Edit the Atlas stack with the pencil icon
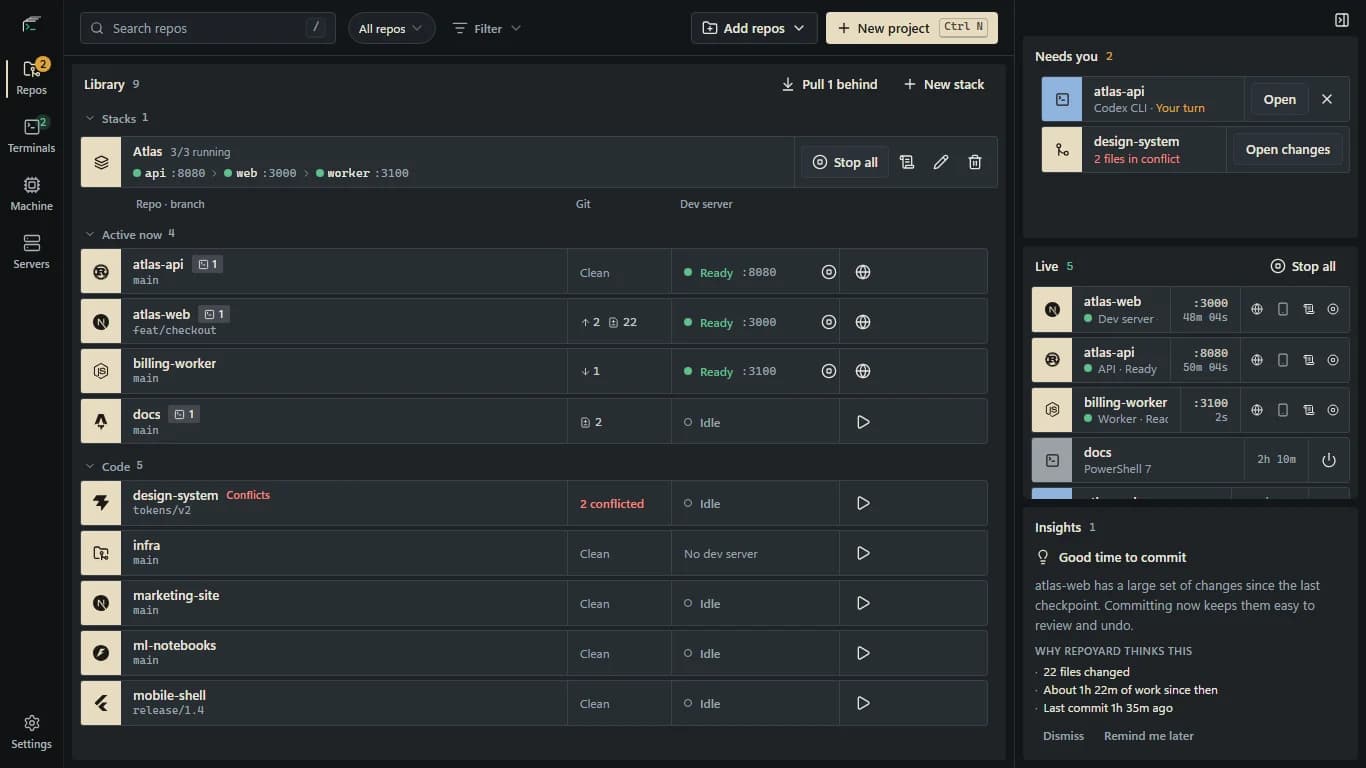 [x=941, y=162]
